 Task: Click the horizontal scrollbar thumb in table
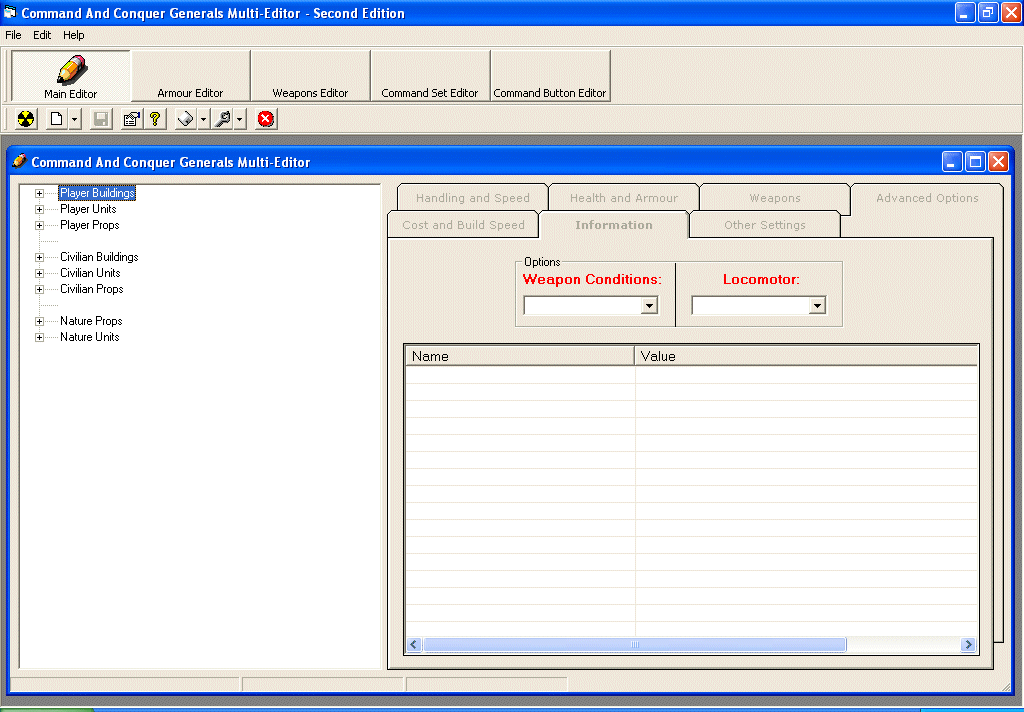(634, 645)
